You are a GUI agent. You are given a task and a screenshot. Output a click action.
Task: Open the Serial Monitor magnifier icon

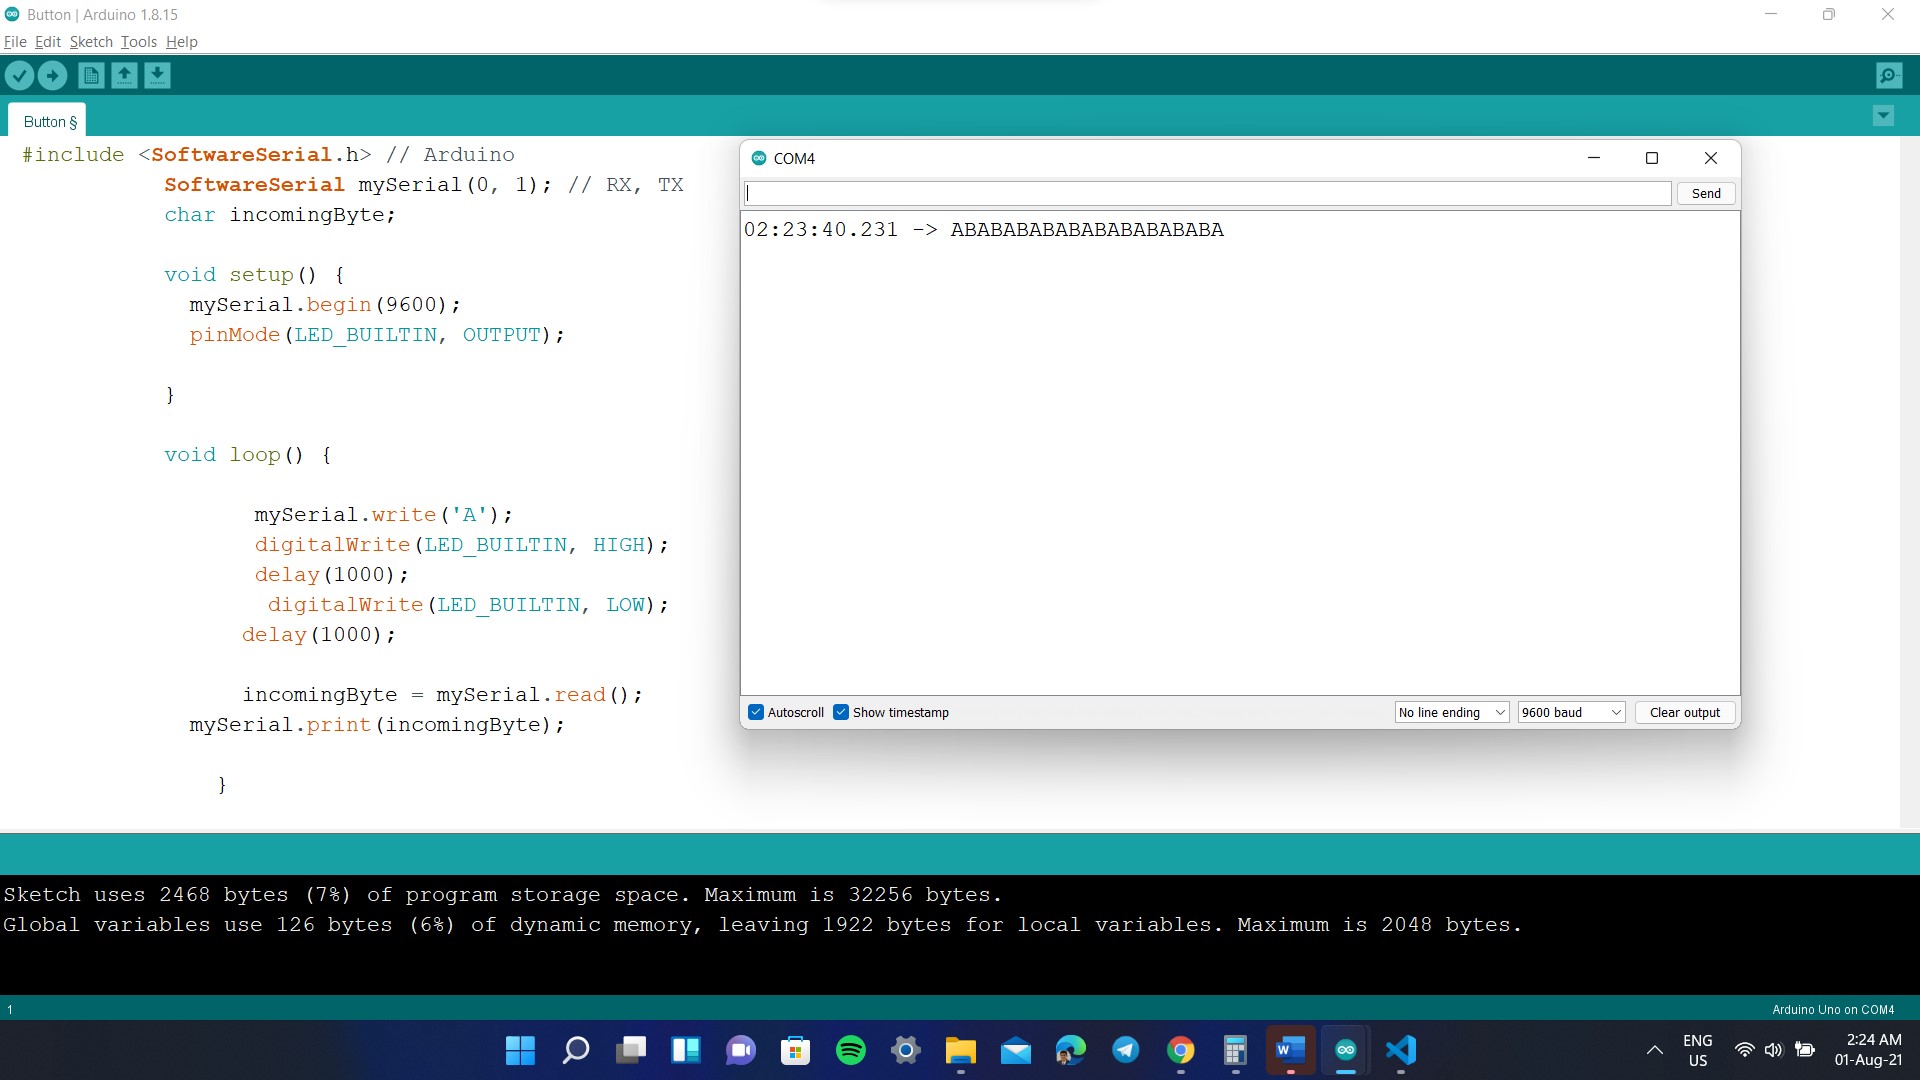1889,75
